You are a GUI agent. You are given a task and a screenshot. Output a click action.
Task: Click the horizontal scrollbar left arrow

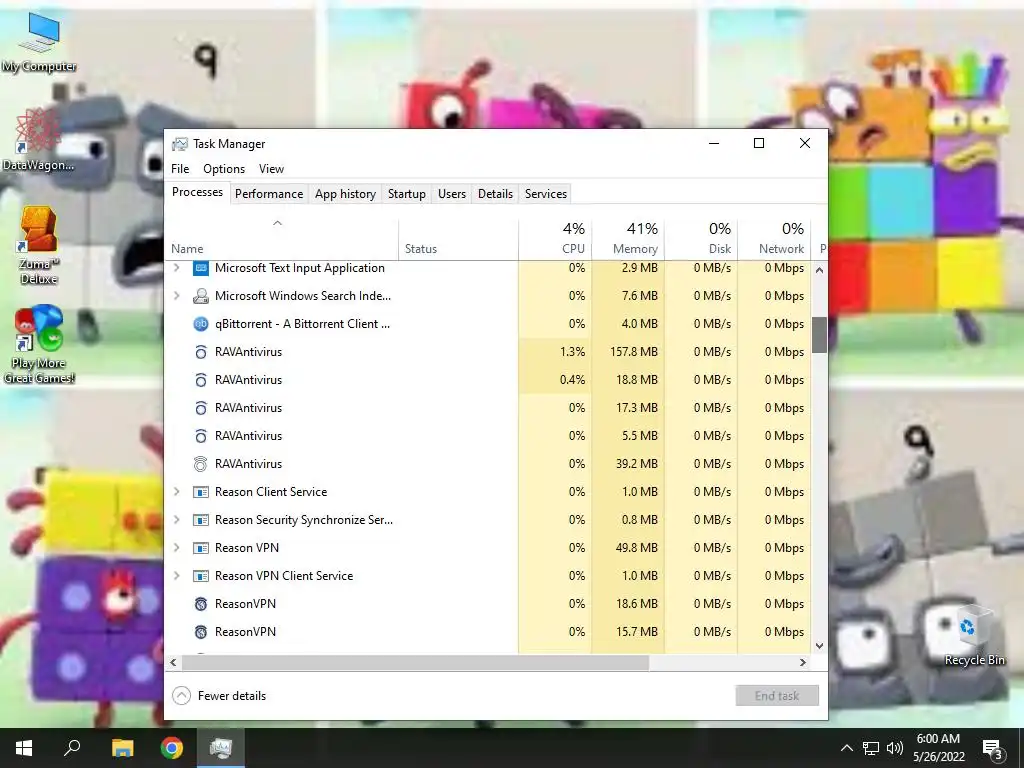point(173,662)
